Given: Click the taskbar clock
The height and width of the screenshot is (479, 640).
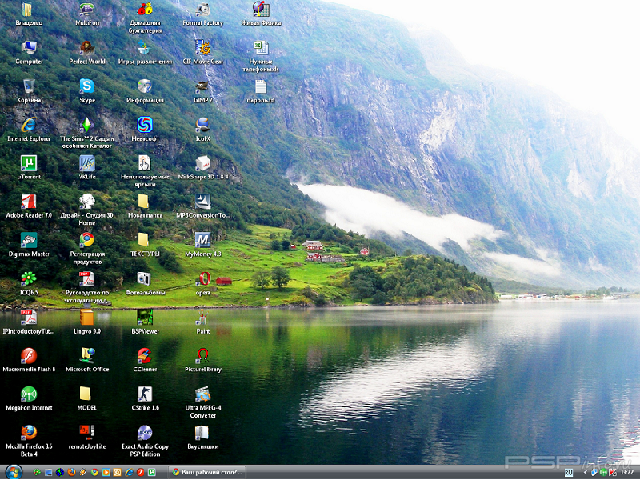Looking at the screenshot, I should (627, 471).
